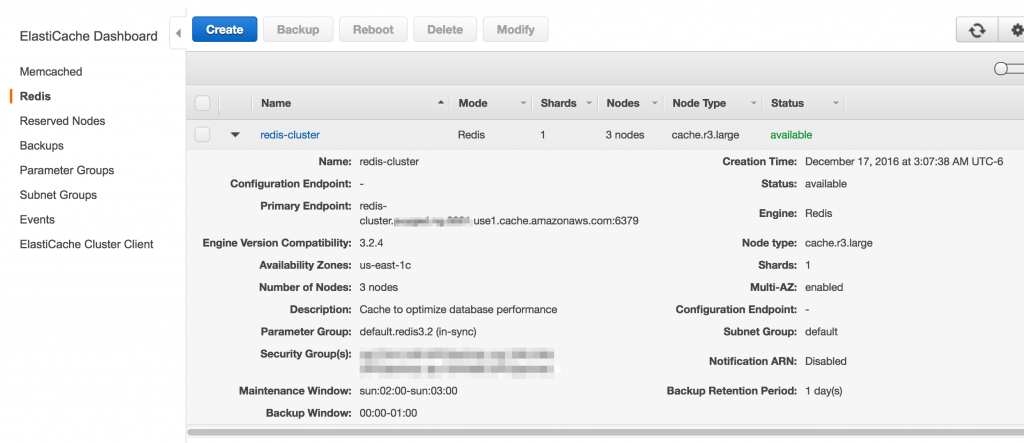
Task: Select Redis in the sidebar
Action: point(35,96)
